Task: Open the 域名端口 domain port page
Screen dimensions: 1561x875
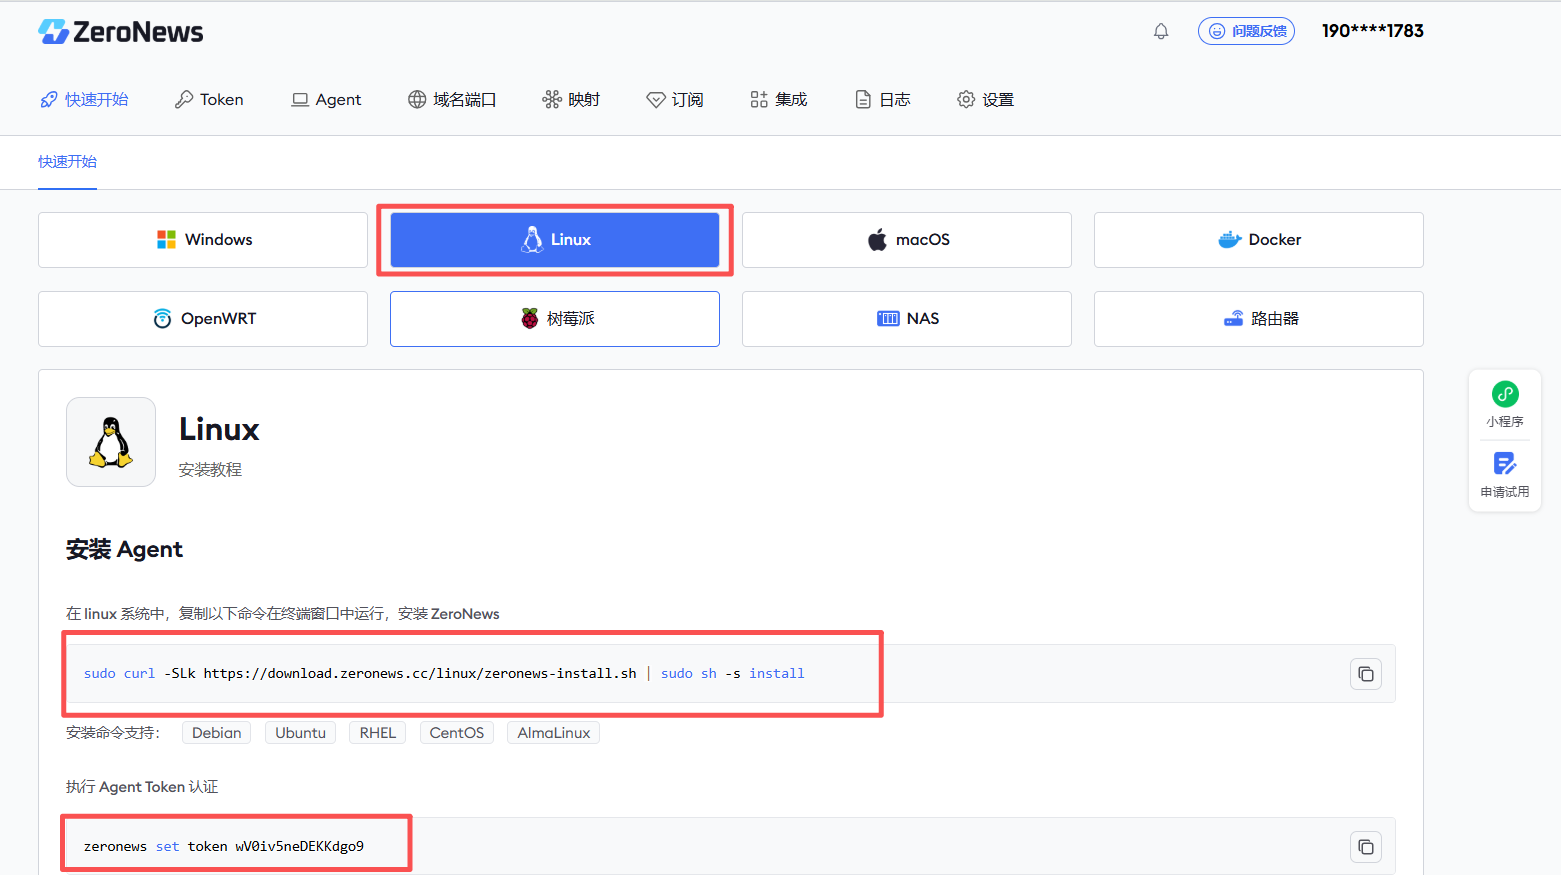Action: pos(452,100)
